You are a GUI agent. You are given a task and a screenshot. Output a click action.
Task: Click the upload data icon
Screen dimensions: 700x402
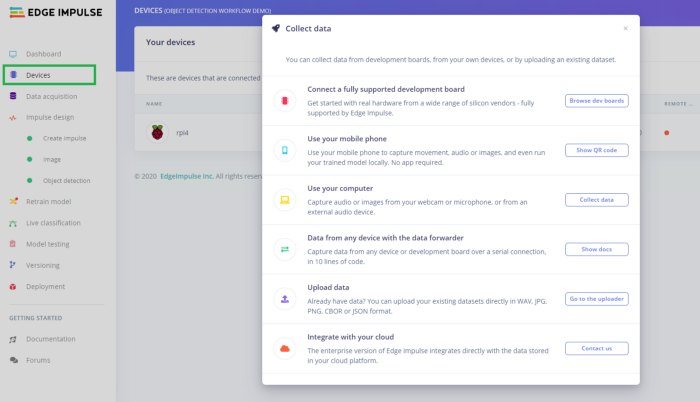[x=285, y=298]
